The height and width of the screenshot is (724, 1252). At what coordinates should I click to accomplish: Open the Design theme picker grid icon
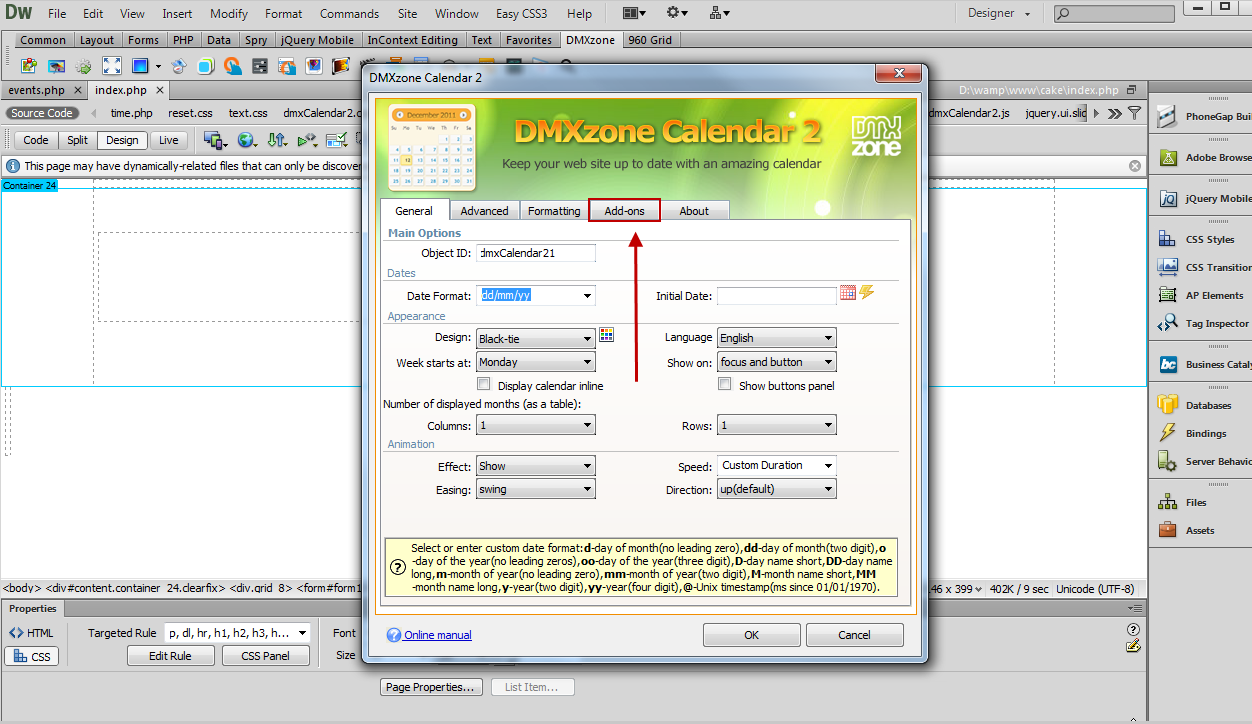[x=606, y=336]
